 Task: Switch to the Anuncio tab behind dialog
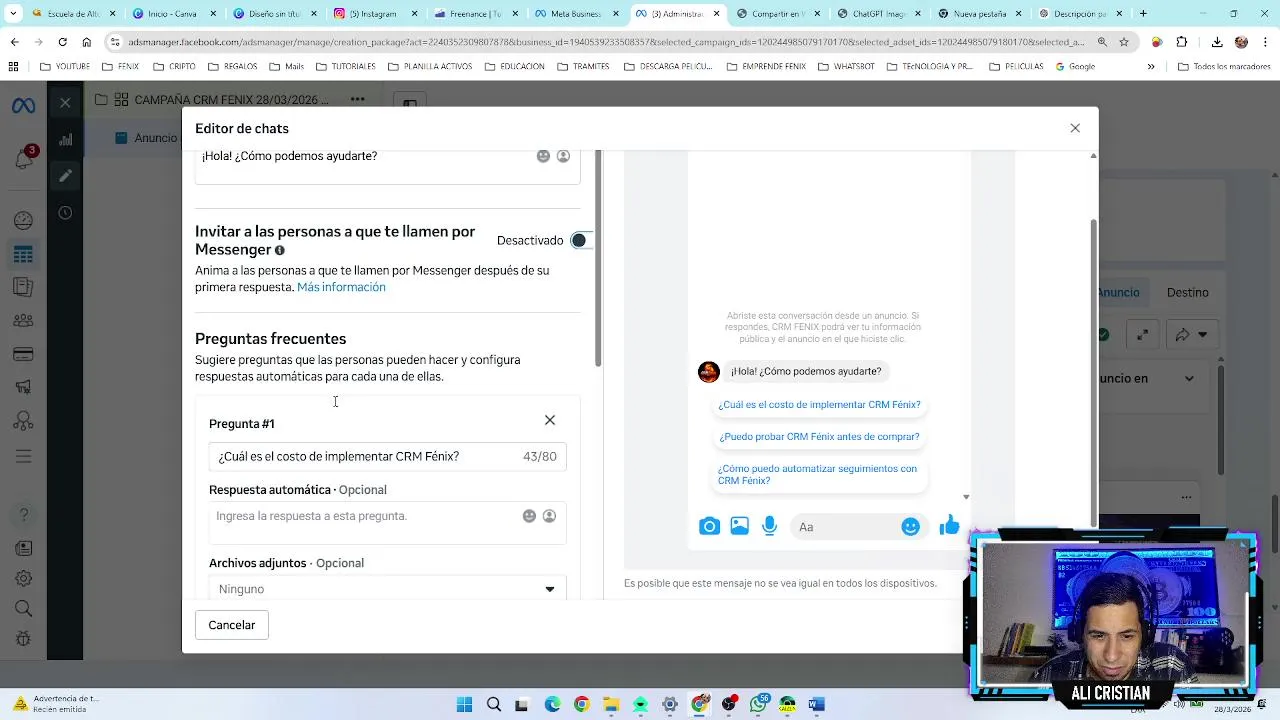point(1118,293)
